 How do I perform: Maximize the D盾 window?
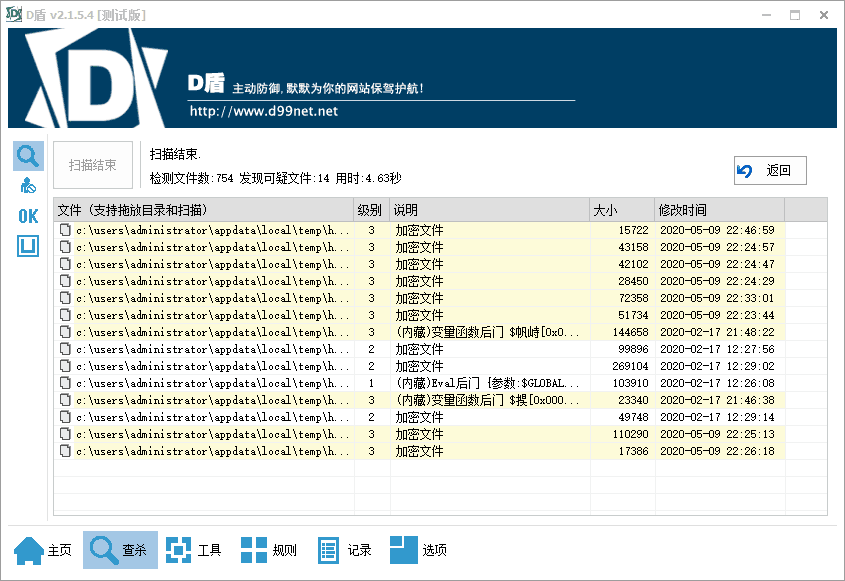tap(795, 15)
